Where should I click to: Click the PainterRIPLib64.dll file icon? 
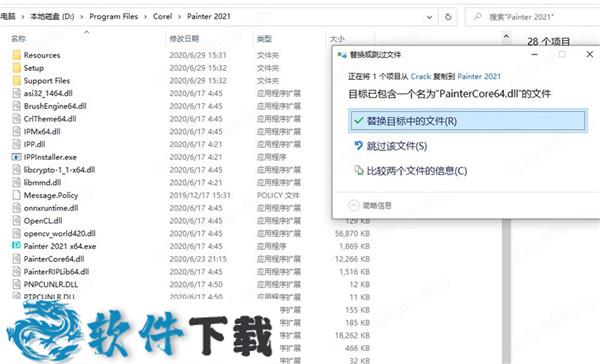(16, 271)
